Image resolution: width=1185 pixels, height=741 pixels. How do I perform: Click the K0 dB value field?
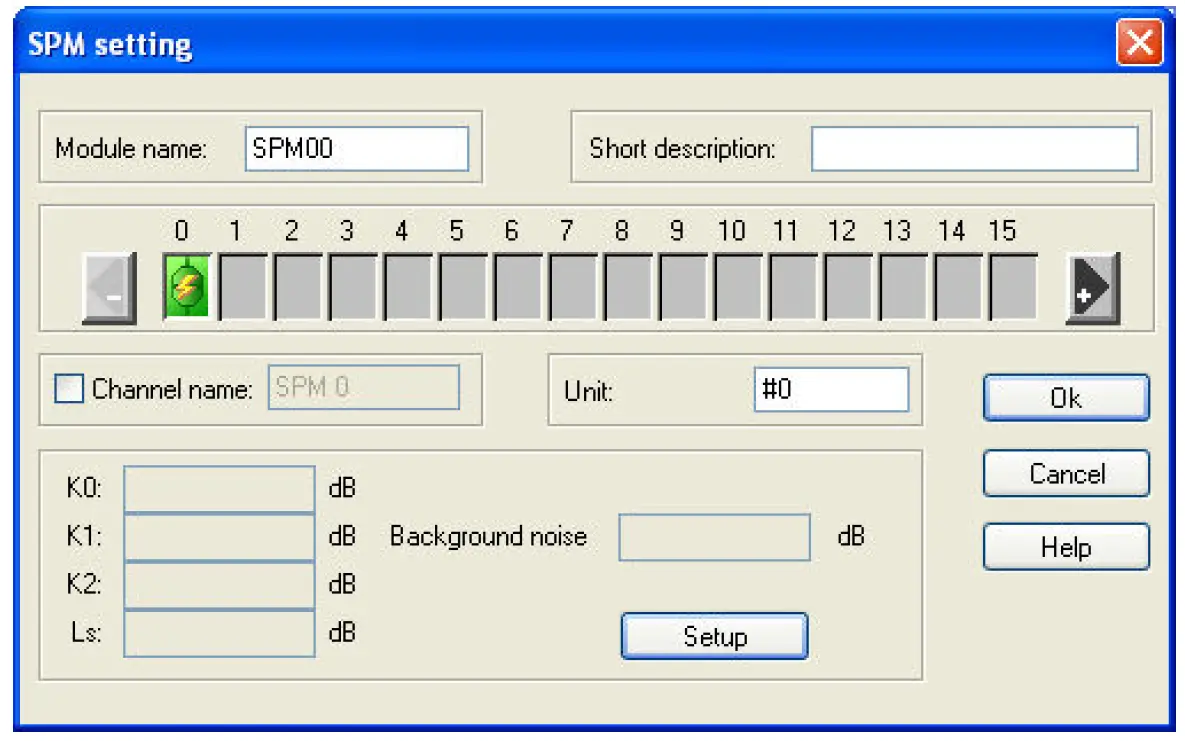pyautogui.click(x=219, y=489)
